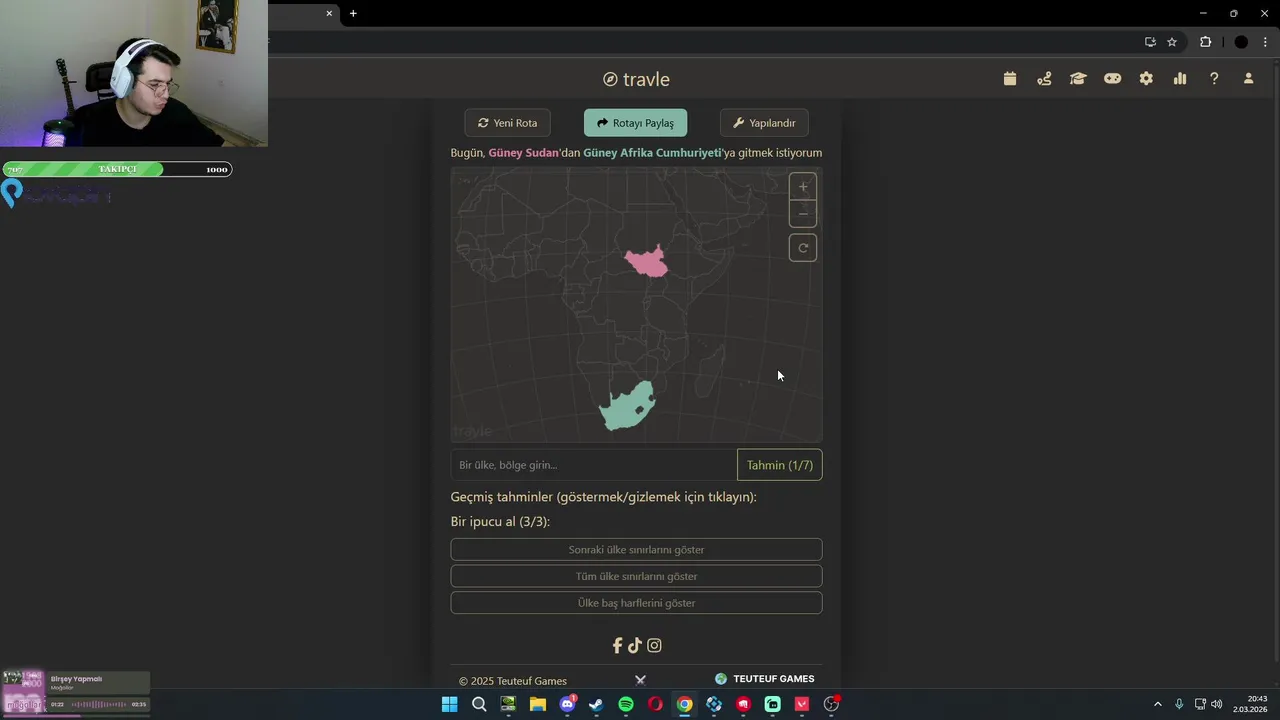This screenshot has width=1280, height=720.
Task: Open Valorant from the taskbar
Action: coord(802,704)
